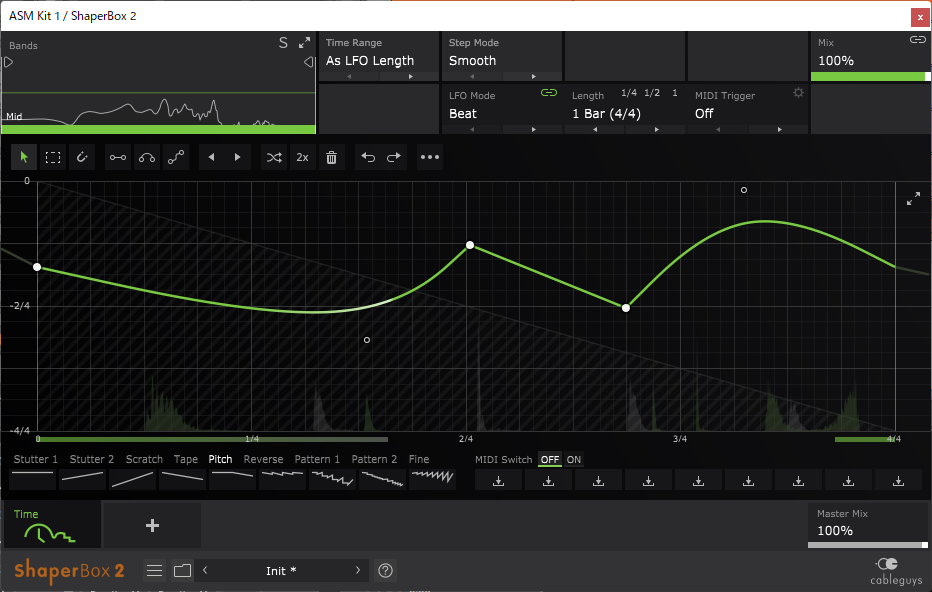Adjust the Mix 100% slider
932x592 pixels.
[870, 76]
